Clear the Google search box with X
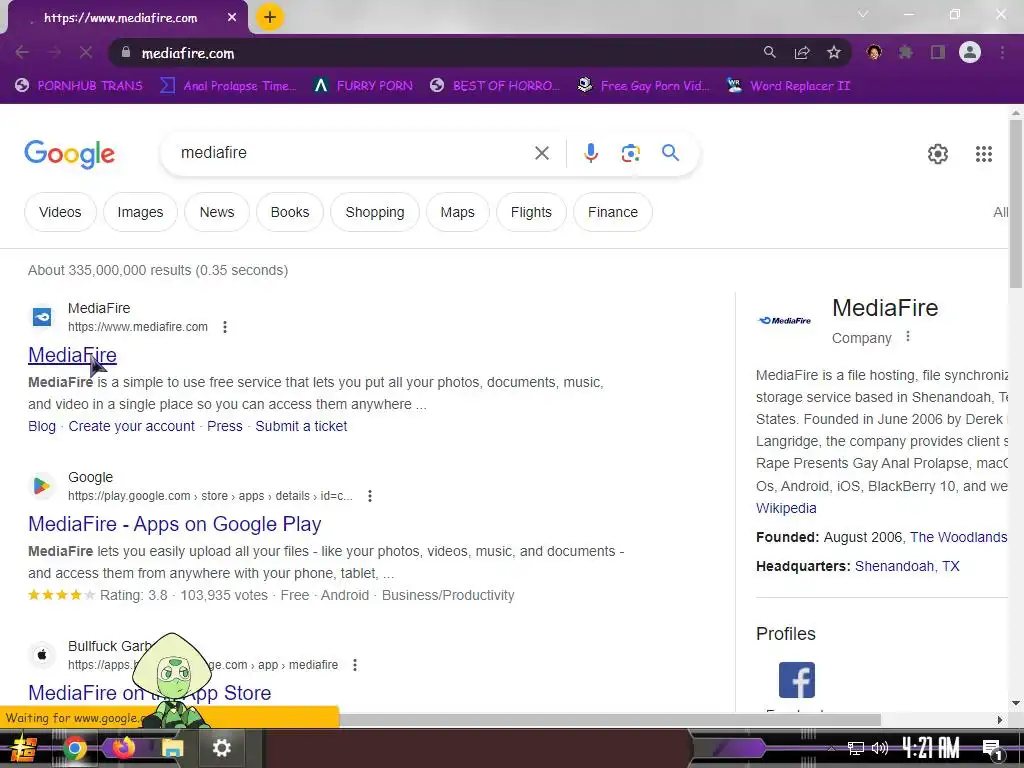The height and width of the screenshot is (768, 1024). [541, 153]
